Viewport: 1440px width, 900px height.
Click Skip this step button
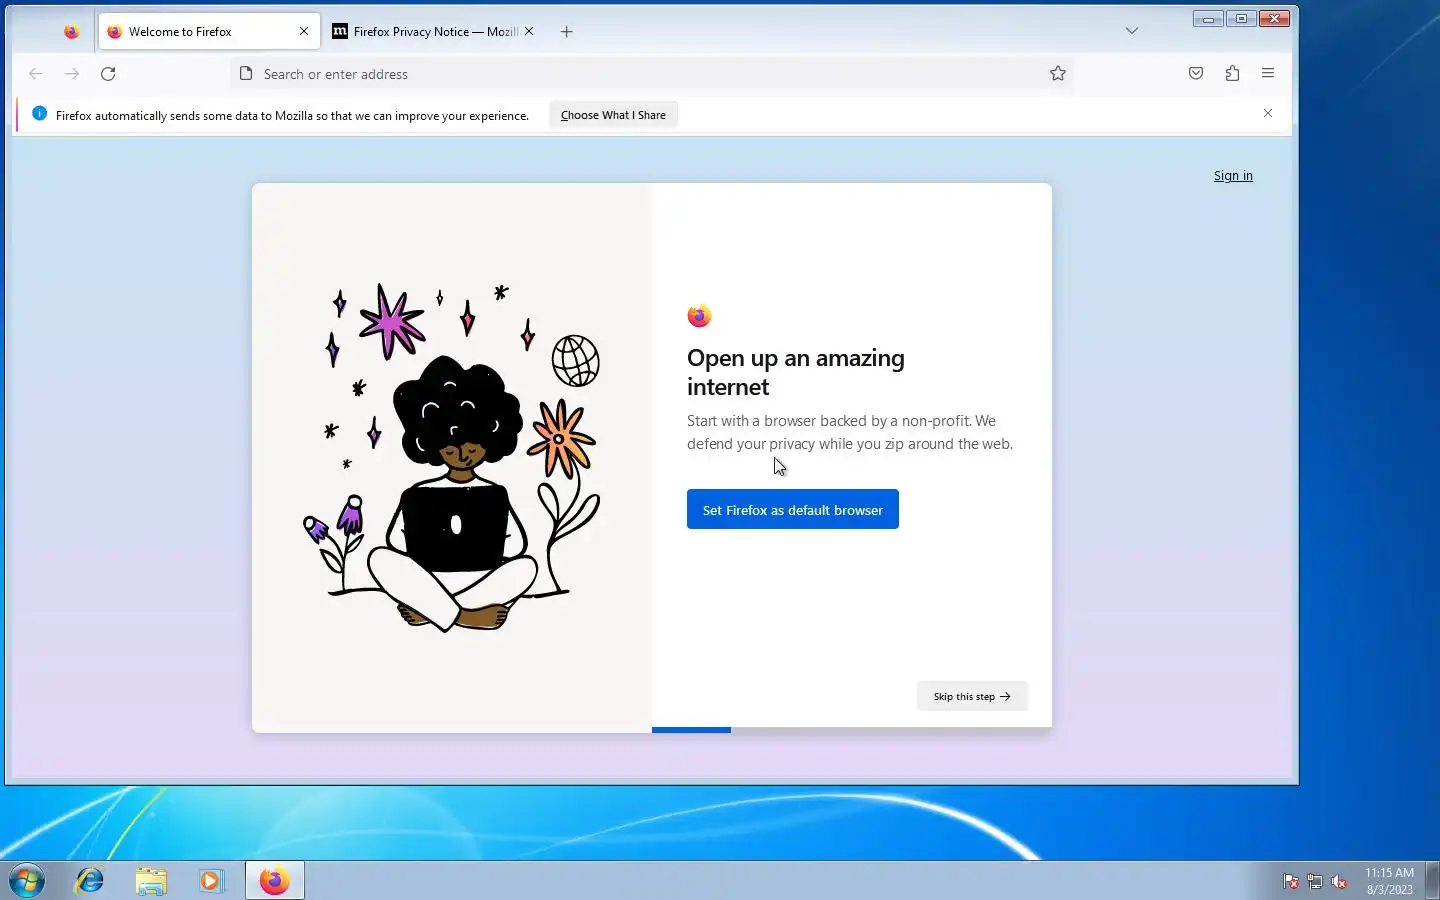pos(972,696)
